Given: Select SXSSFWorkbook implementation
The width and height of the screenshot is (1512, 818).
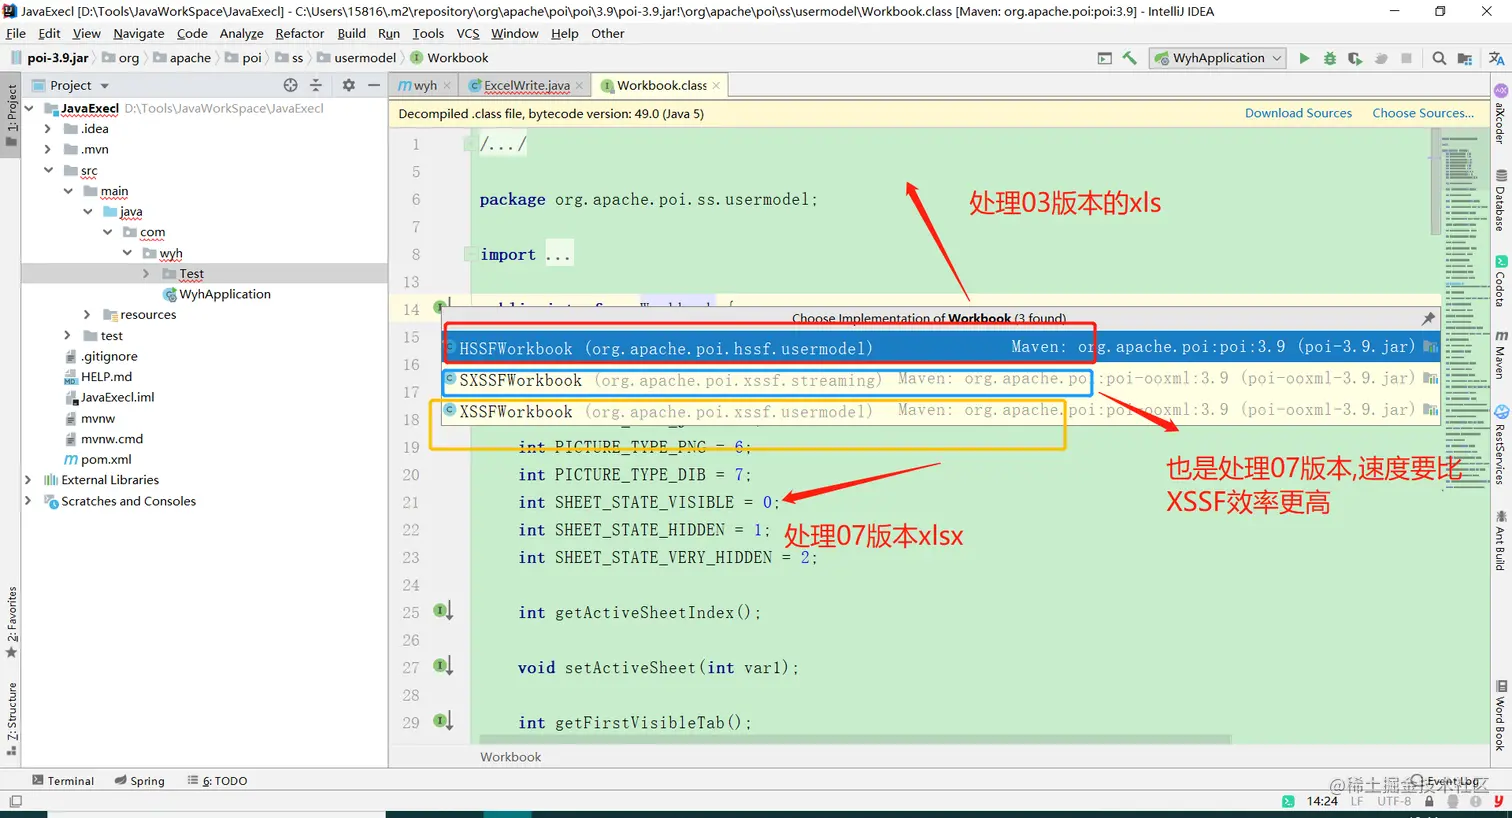Looking at the screenshot, I should coord(940,379).
